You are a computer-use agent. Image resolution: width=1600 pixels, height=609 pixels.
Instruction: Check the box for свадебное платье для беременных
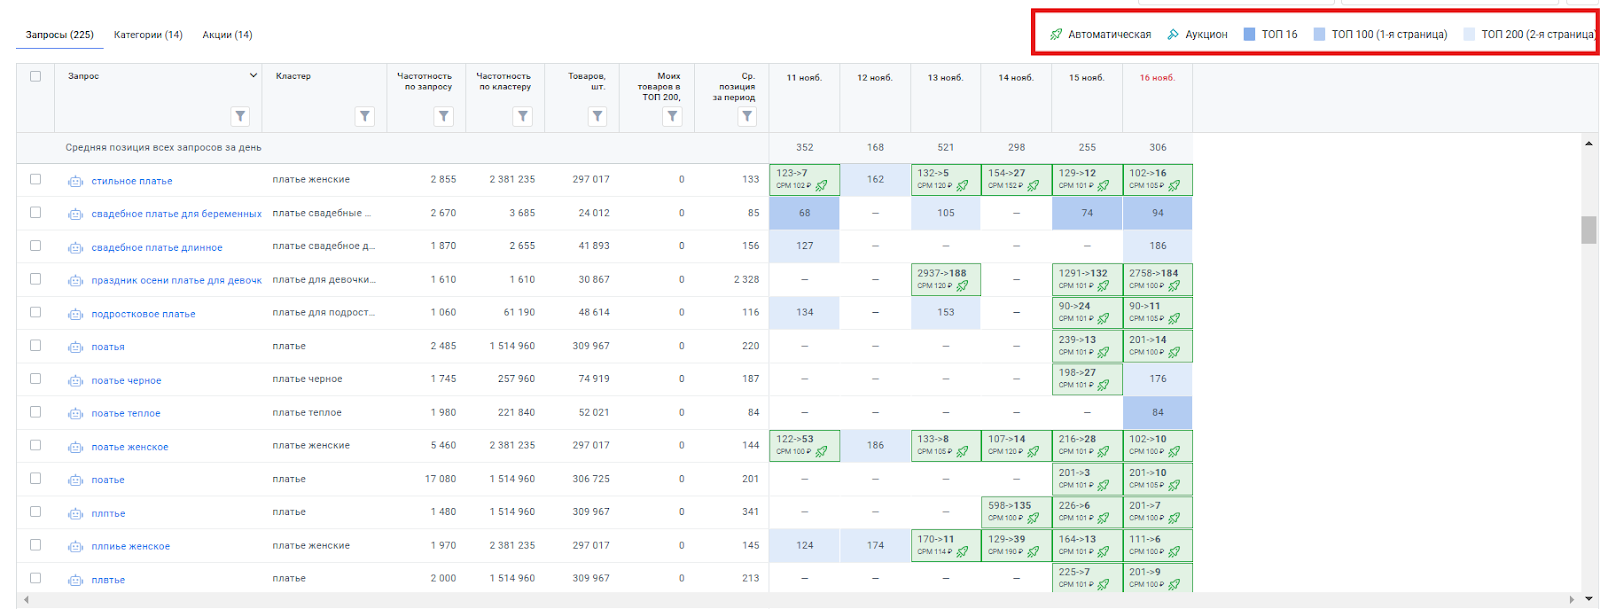tap(36, 212)
